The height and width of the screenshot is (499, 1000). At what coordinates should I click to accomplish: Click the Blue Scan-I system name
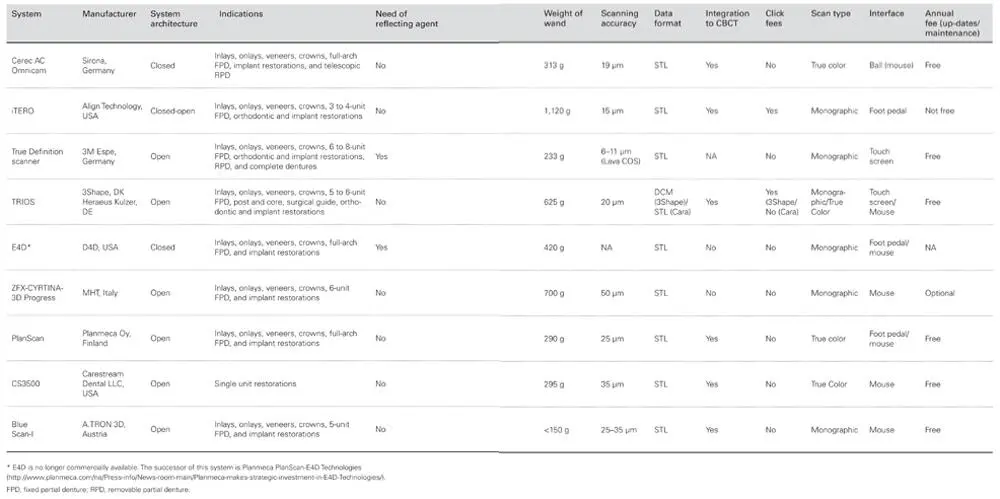[x=23, y=429]
